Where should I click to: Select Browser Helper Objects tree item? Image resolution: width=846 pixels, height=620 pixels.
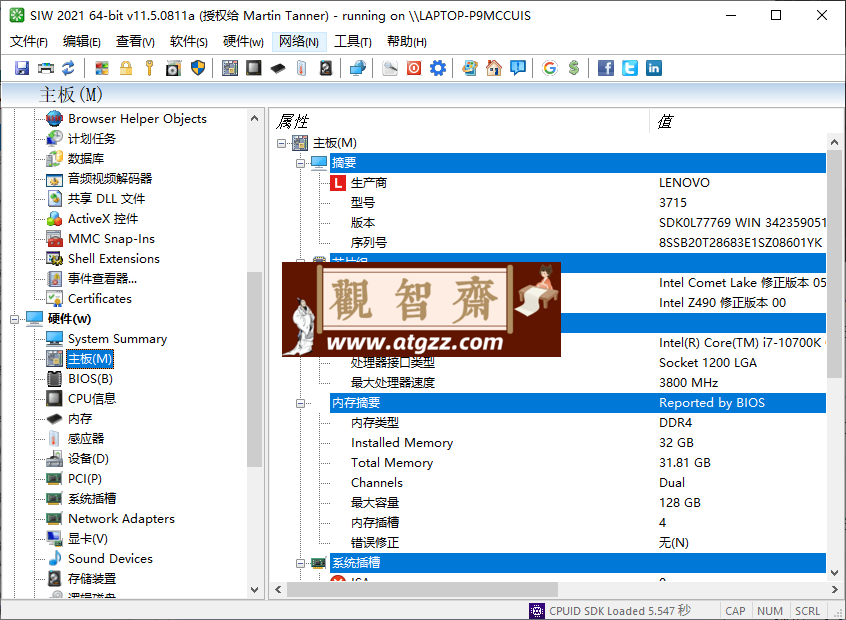click(x=137, y=119)
